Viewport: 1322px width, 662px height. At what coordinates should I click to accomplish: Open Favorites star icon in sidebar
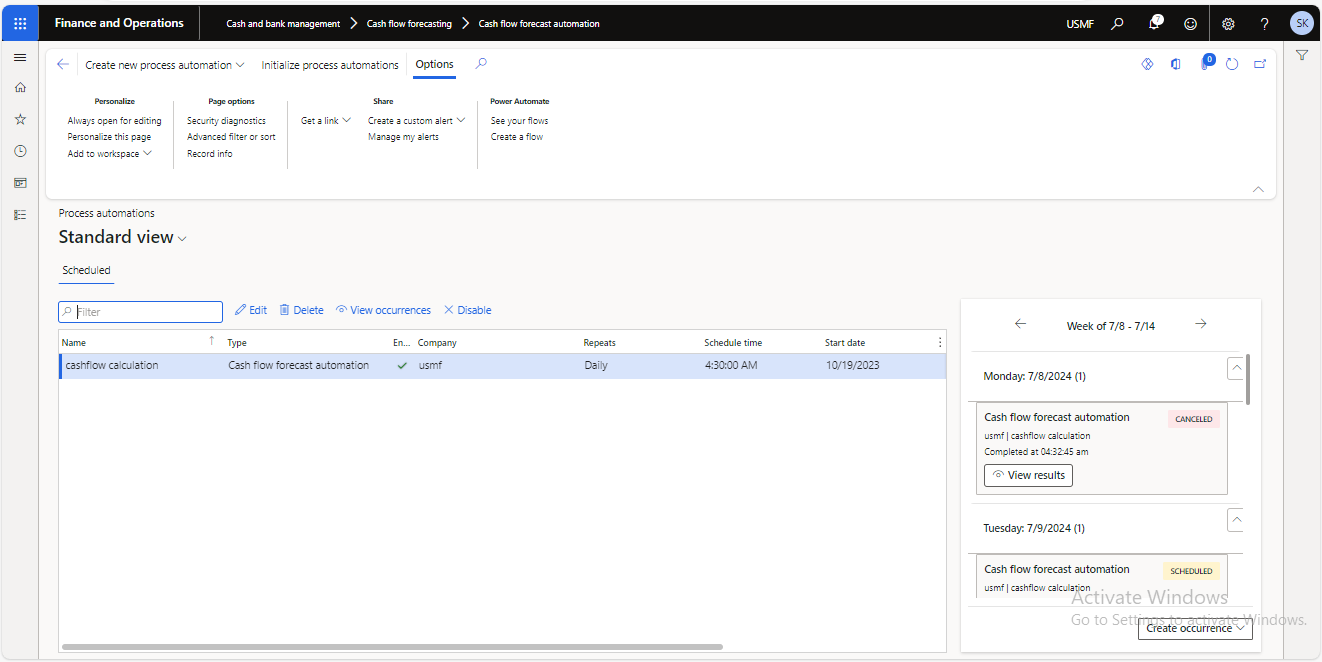[20, 119]
